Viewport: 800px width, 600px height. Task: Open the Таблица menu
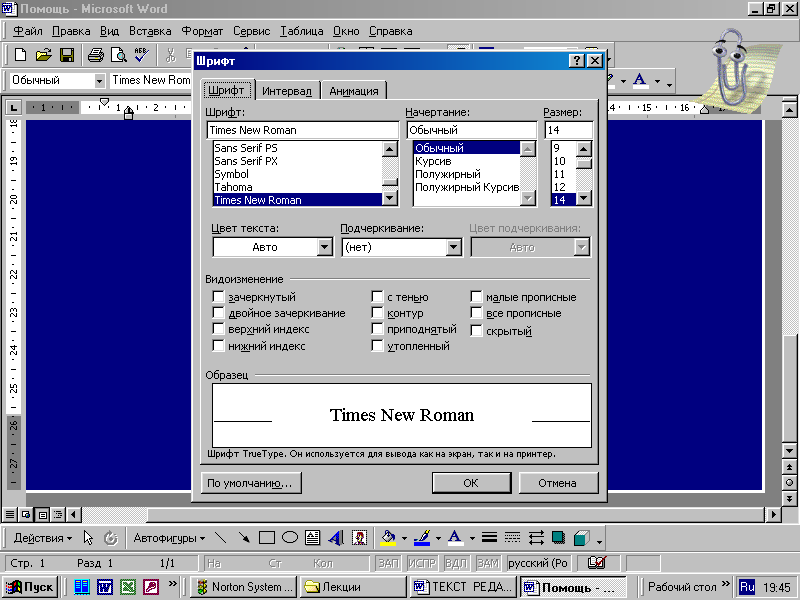click(x=301, y=31)
